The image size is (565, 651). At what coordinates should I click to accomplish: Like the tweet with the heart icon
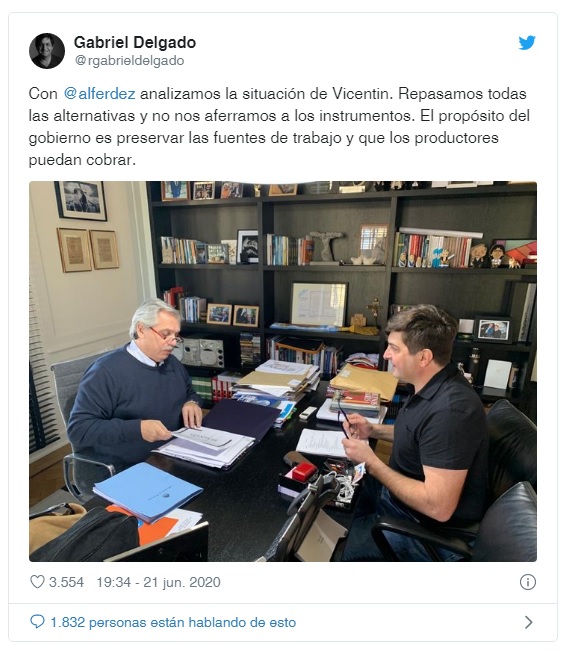pos(37,582)
